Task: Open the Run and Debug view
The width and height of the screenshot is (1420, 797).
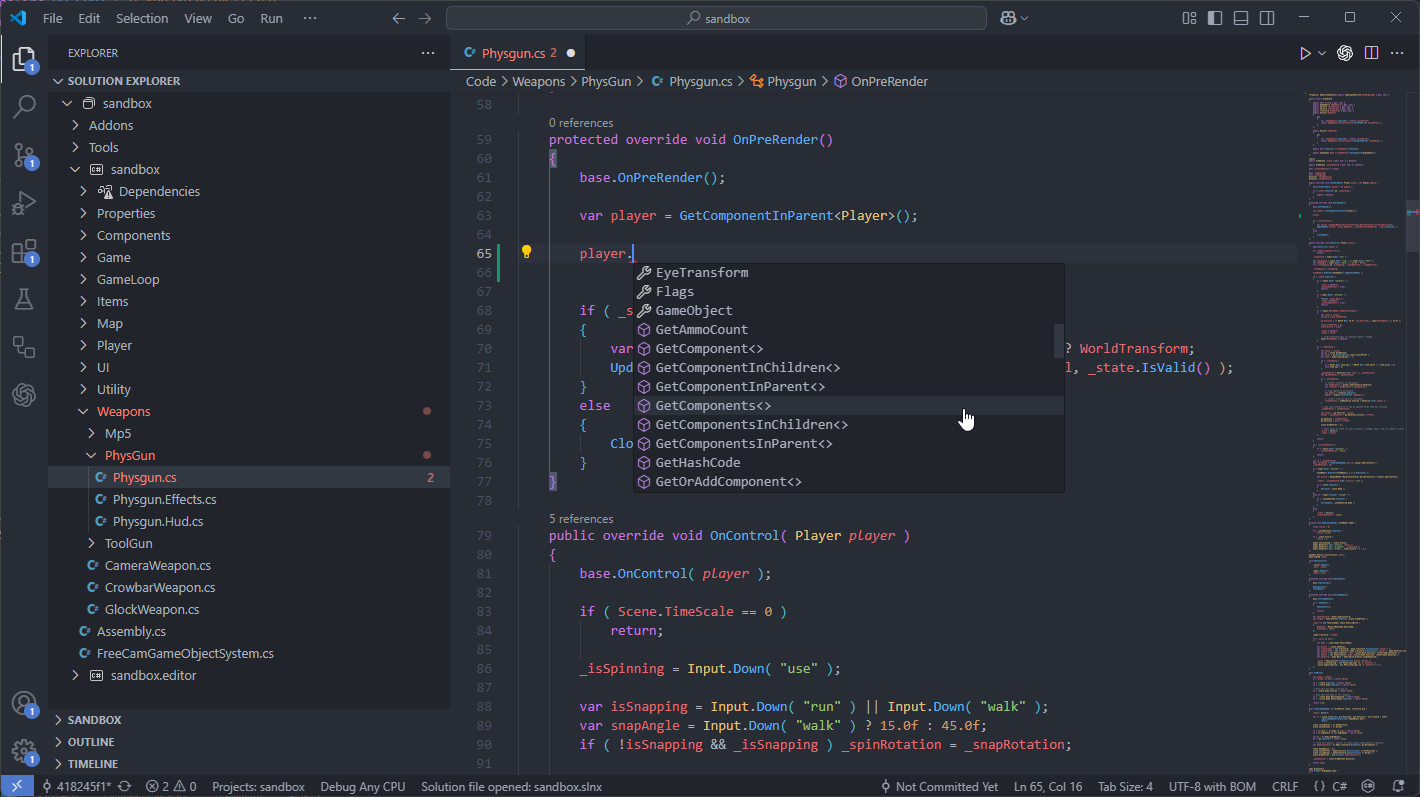Action: coord(24,203)
